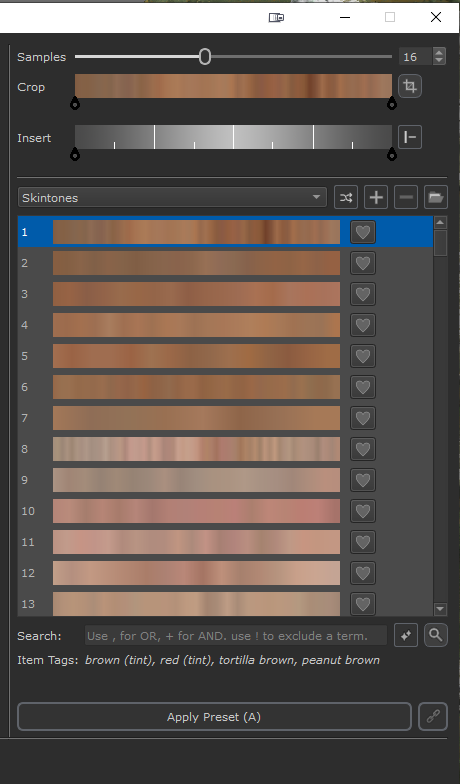Open preset folder icon
Image resolution: width=460 pixels, height=784 pixels.
[436, 198]
